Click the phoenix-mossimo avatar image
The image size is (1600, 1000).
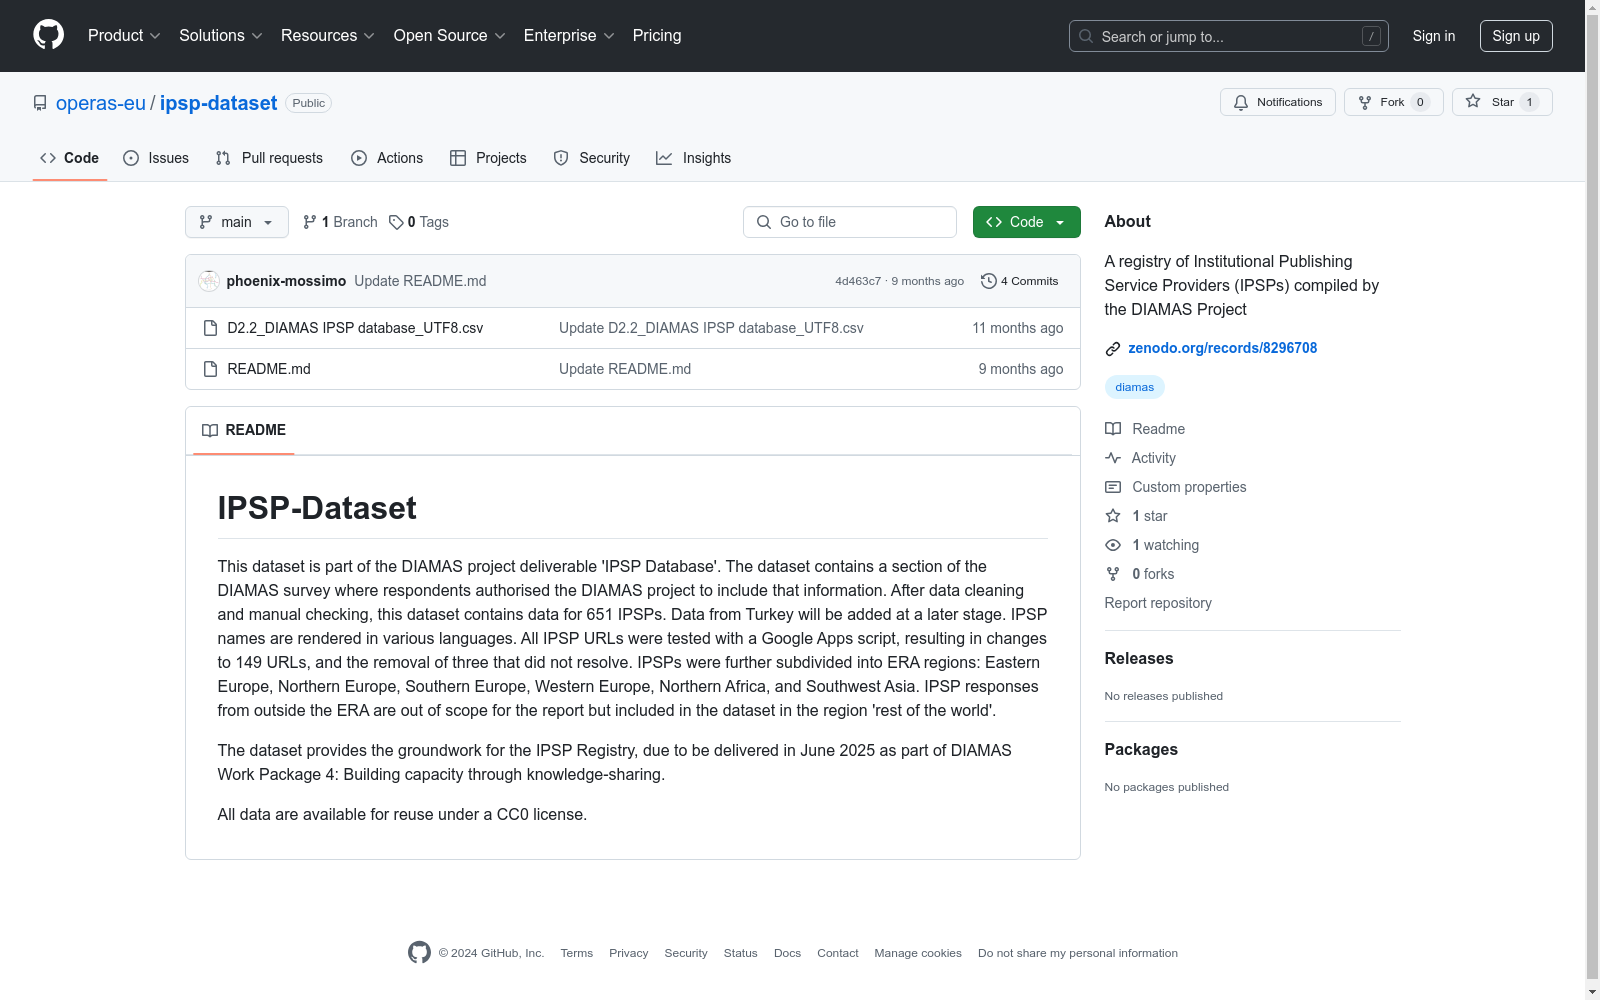(209, 281)
